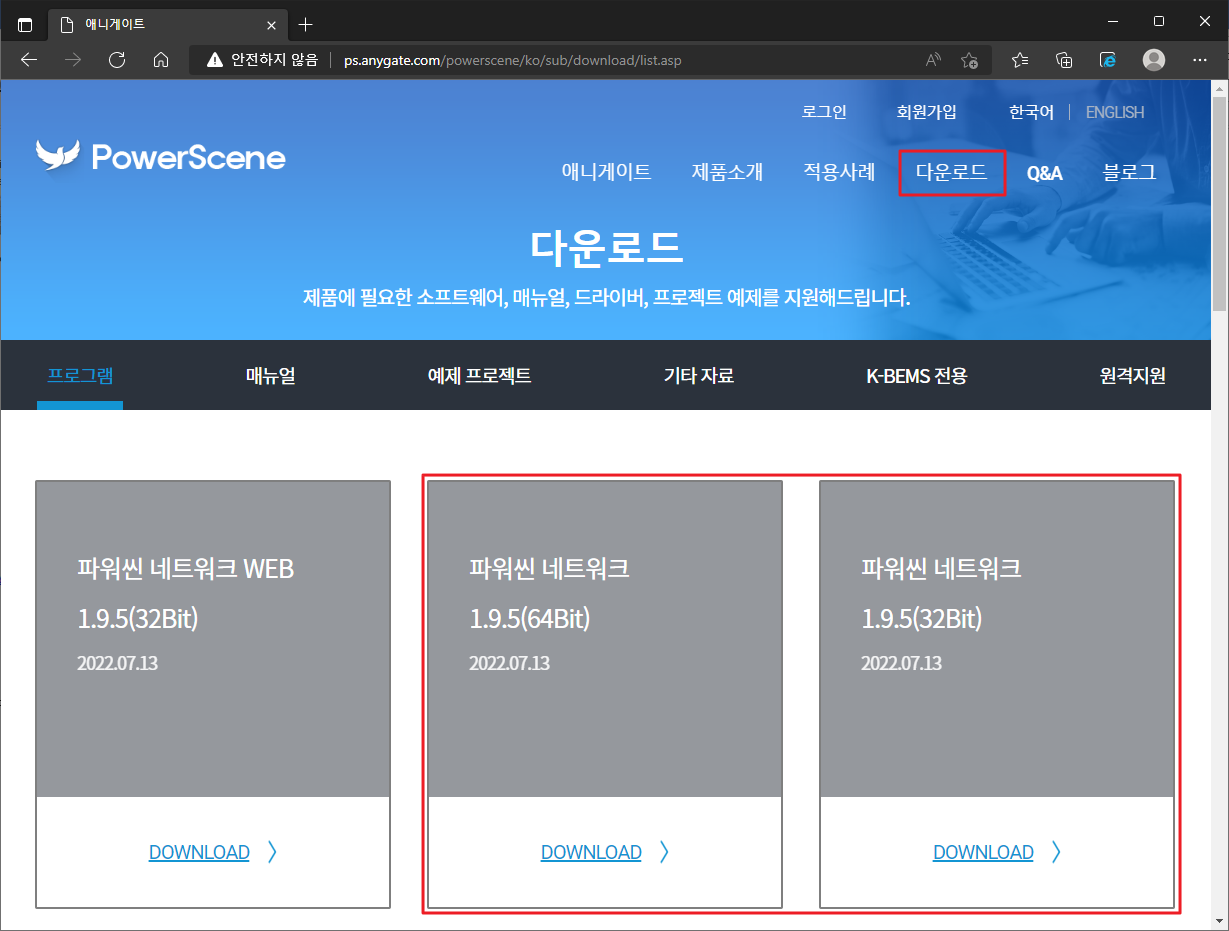Go to the browser Home icon
Screen dimensions: 1229x931
(161, 60)
